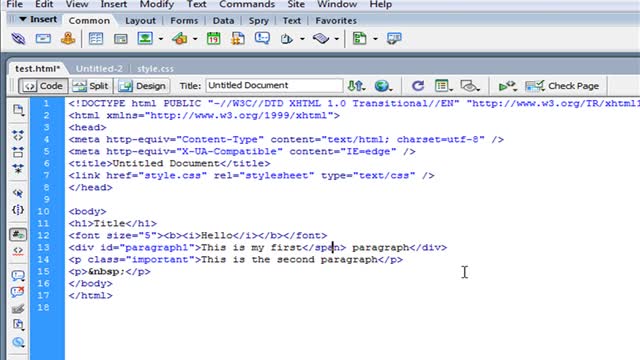Switch to Code view

coord(43,86)
